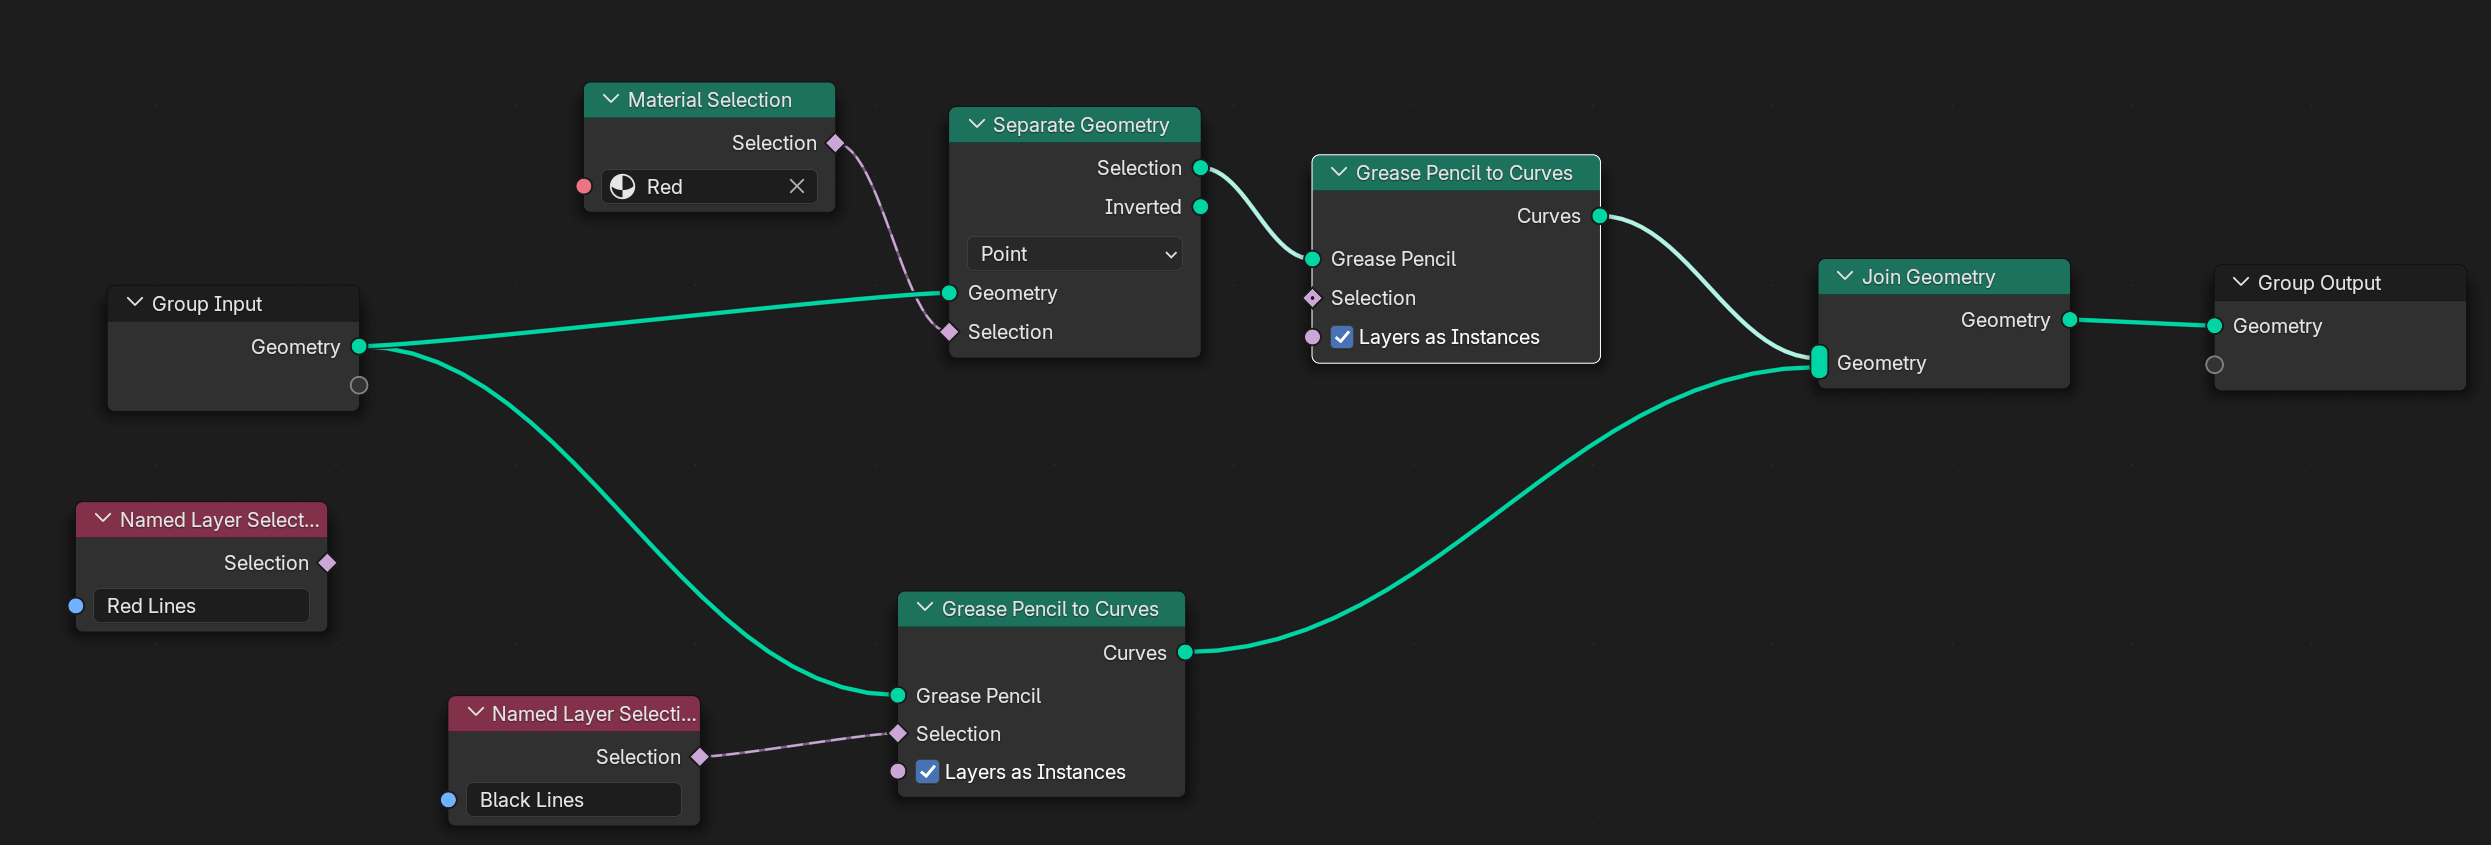2491x845 pixels.
Task: Click Separate Geometry's Inverted output socket
Action: click(x=1201, y=207)
